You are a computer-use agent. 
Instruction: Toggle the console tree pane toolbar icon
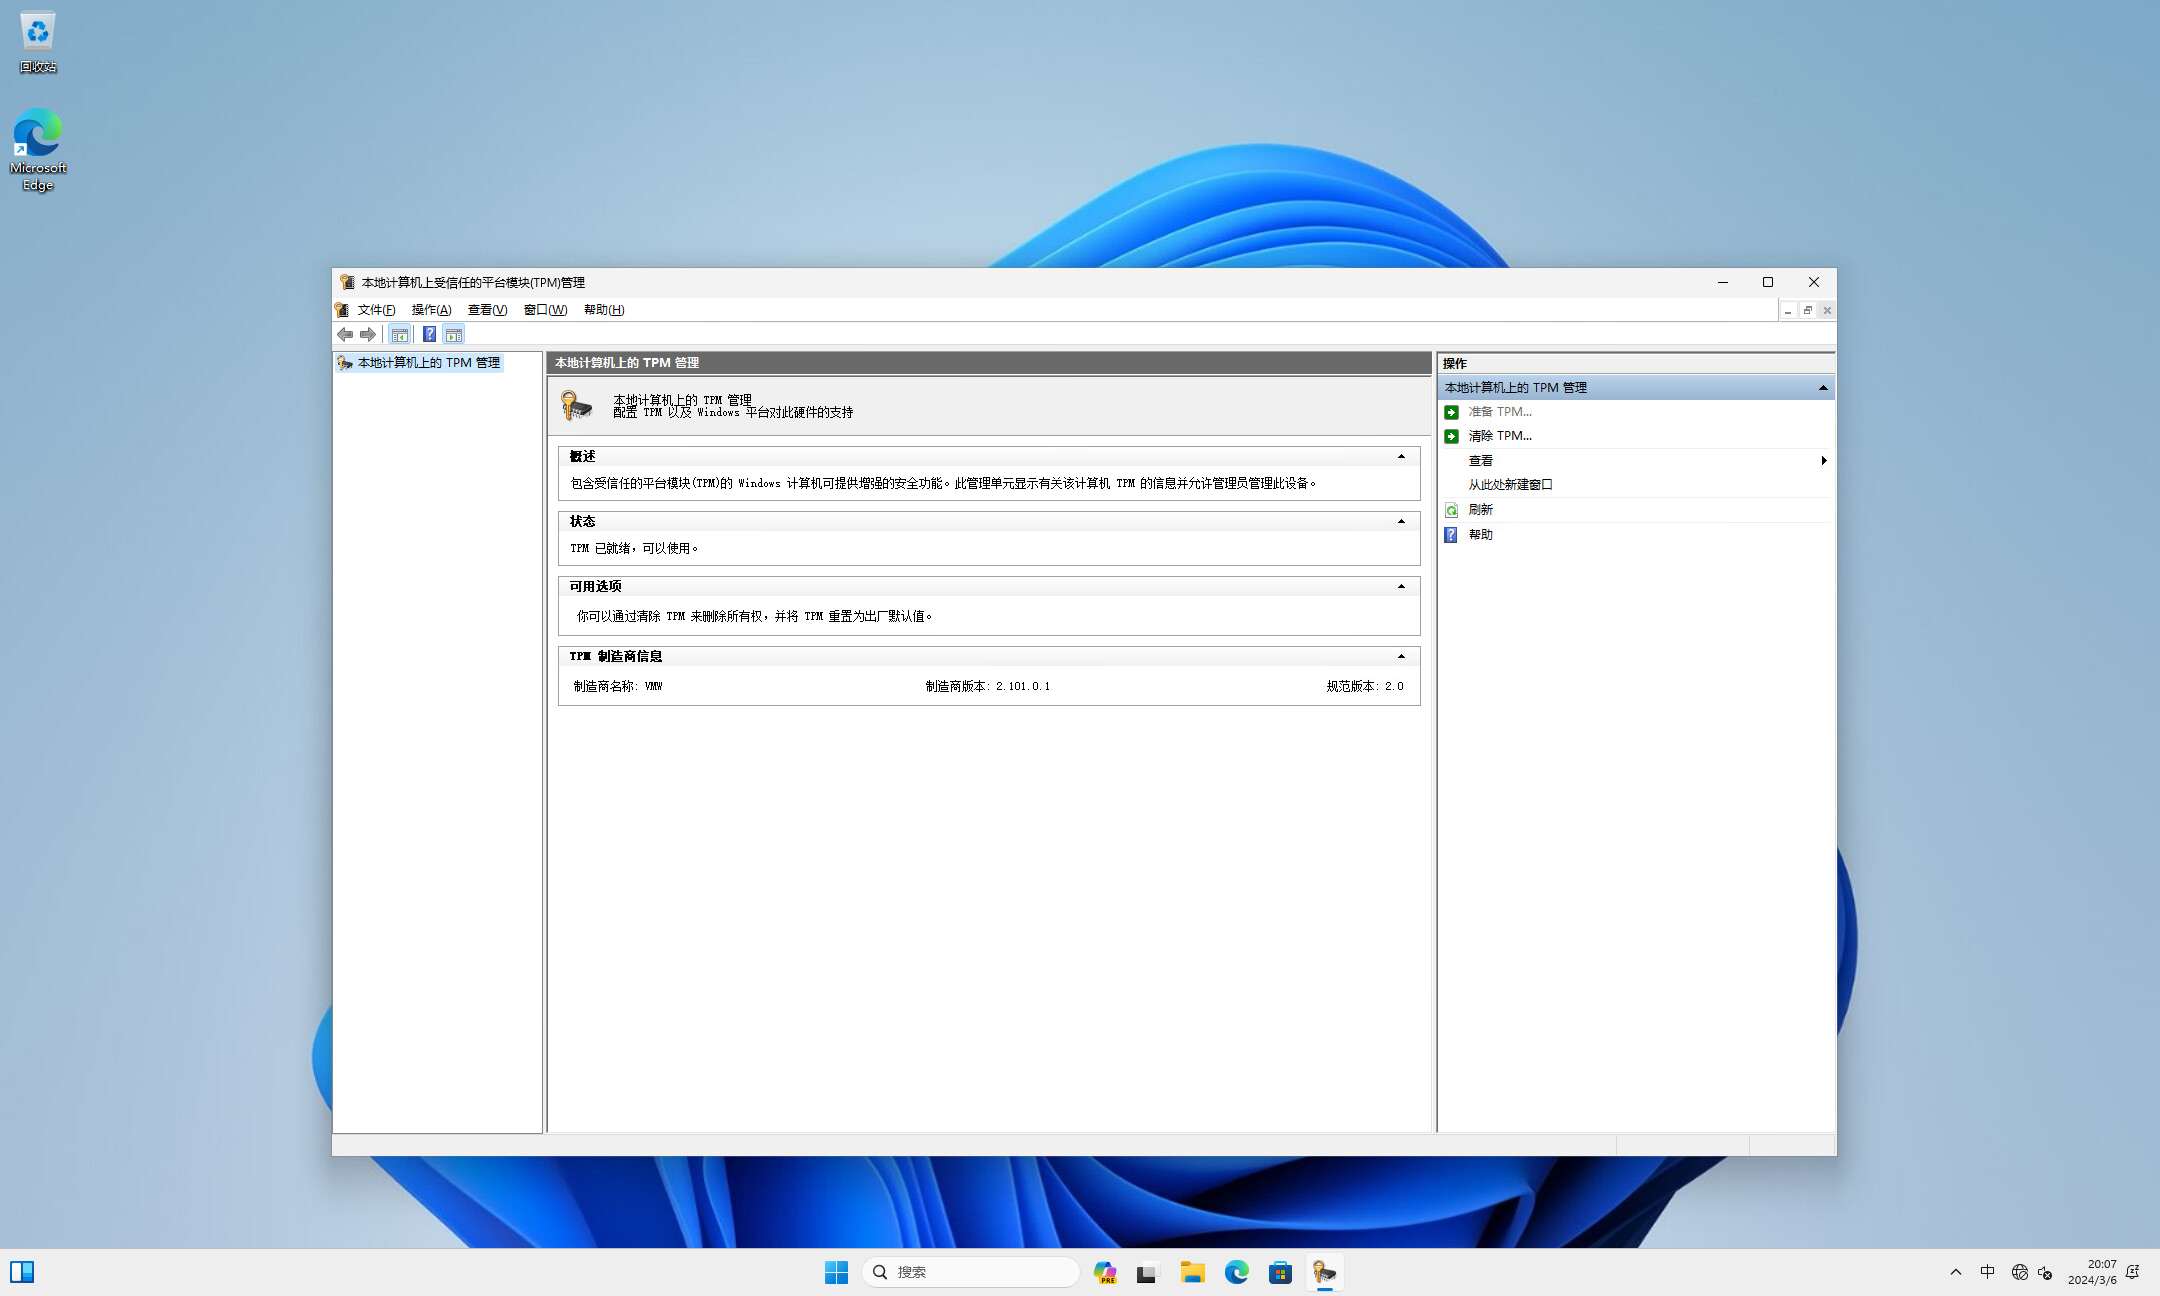click(x=399, y=335)
